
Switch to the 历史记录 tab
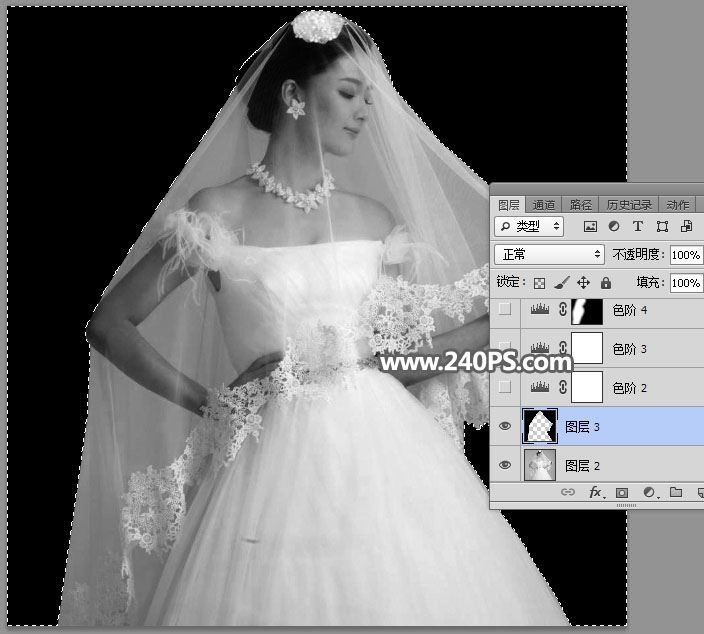tap(628, 205)
